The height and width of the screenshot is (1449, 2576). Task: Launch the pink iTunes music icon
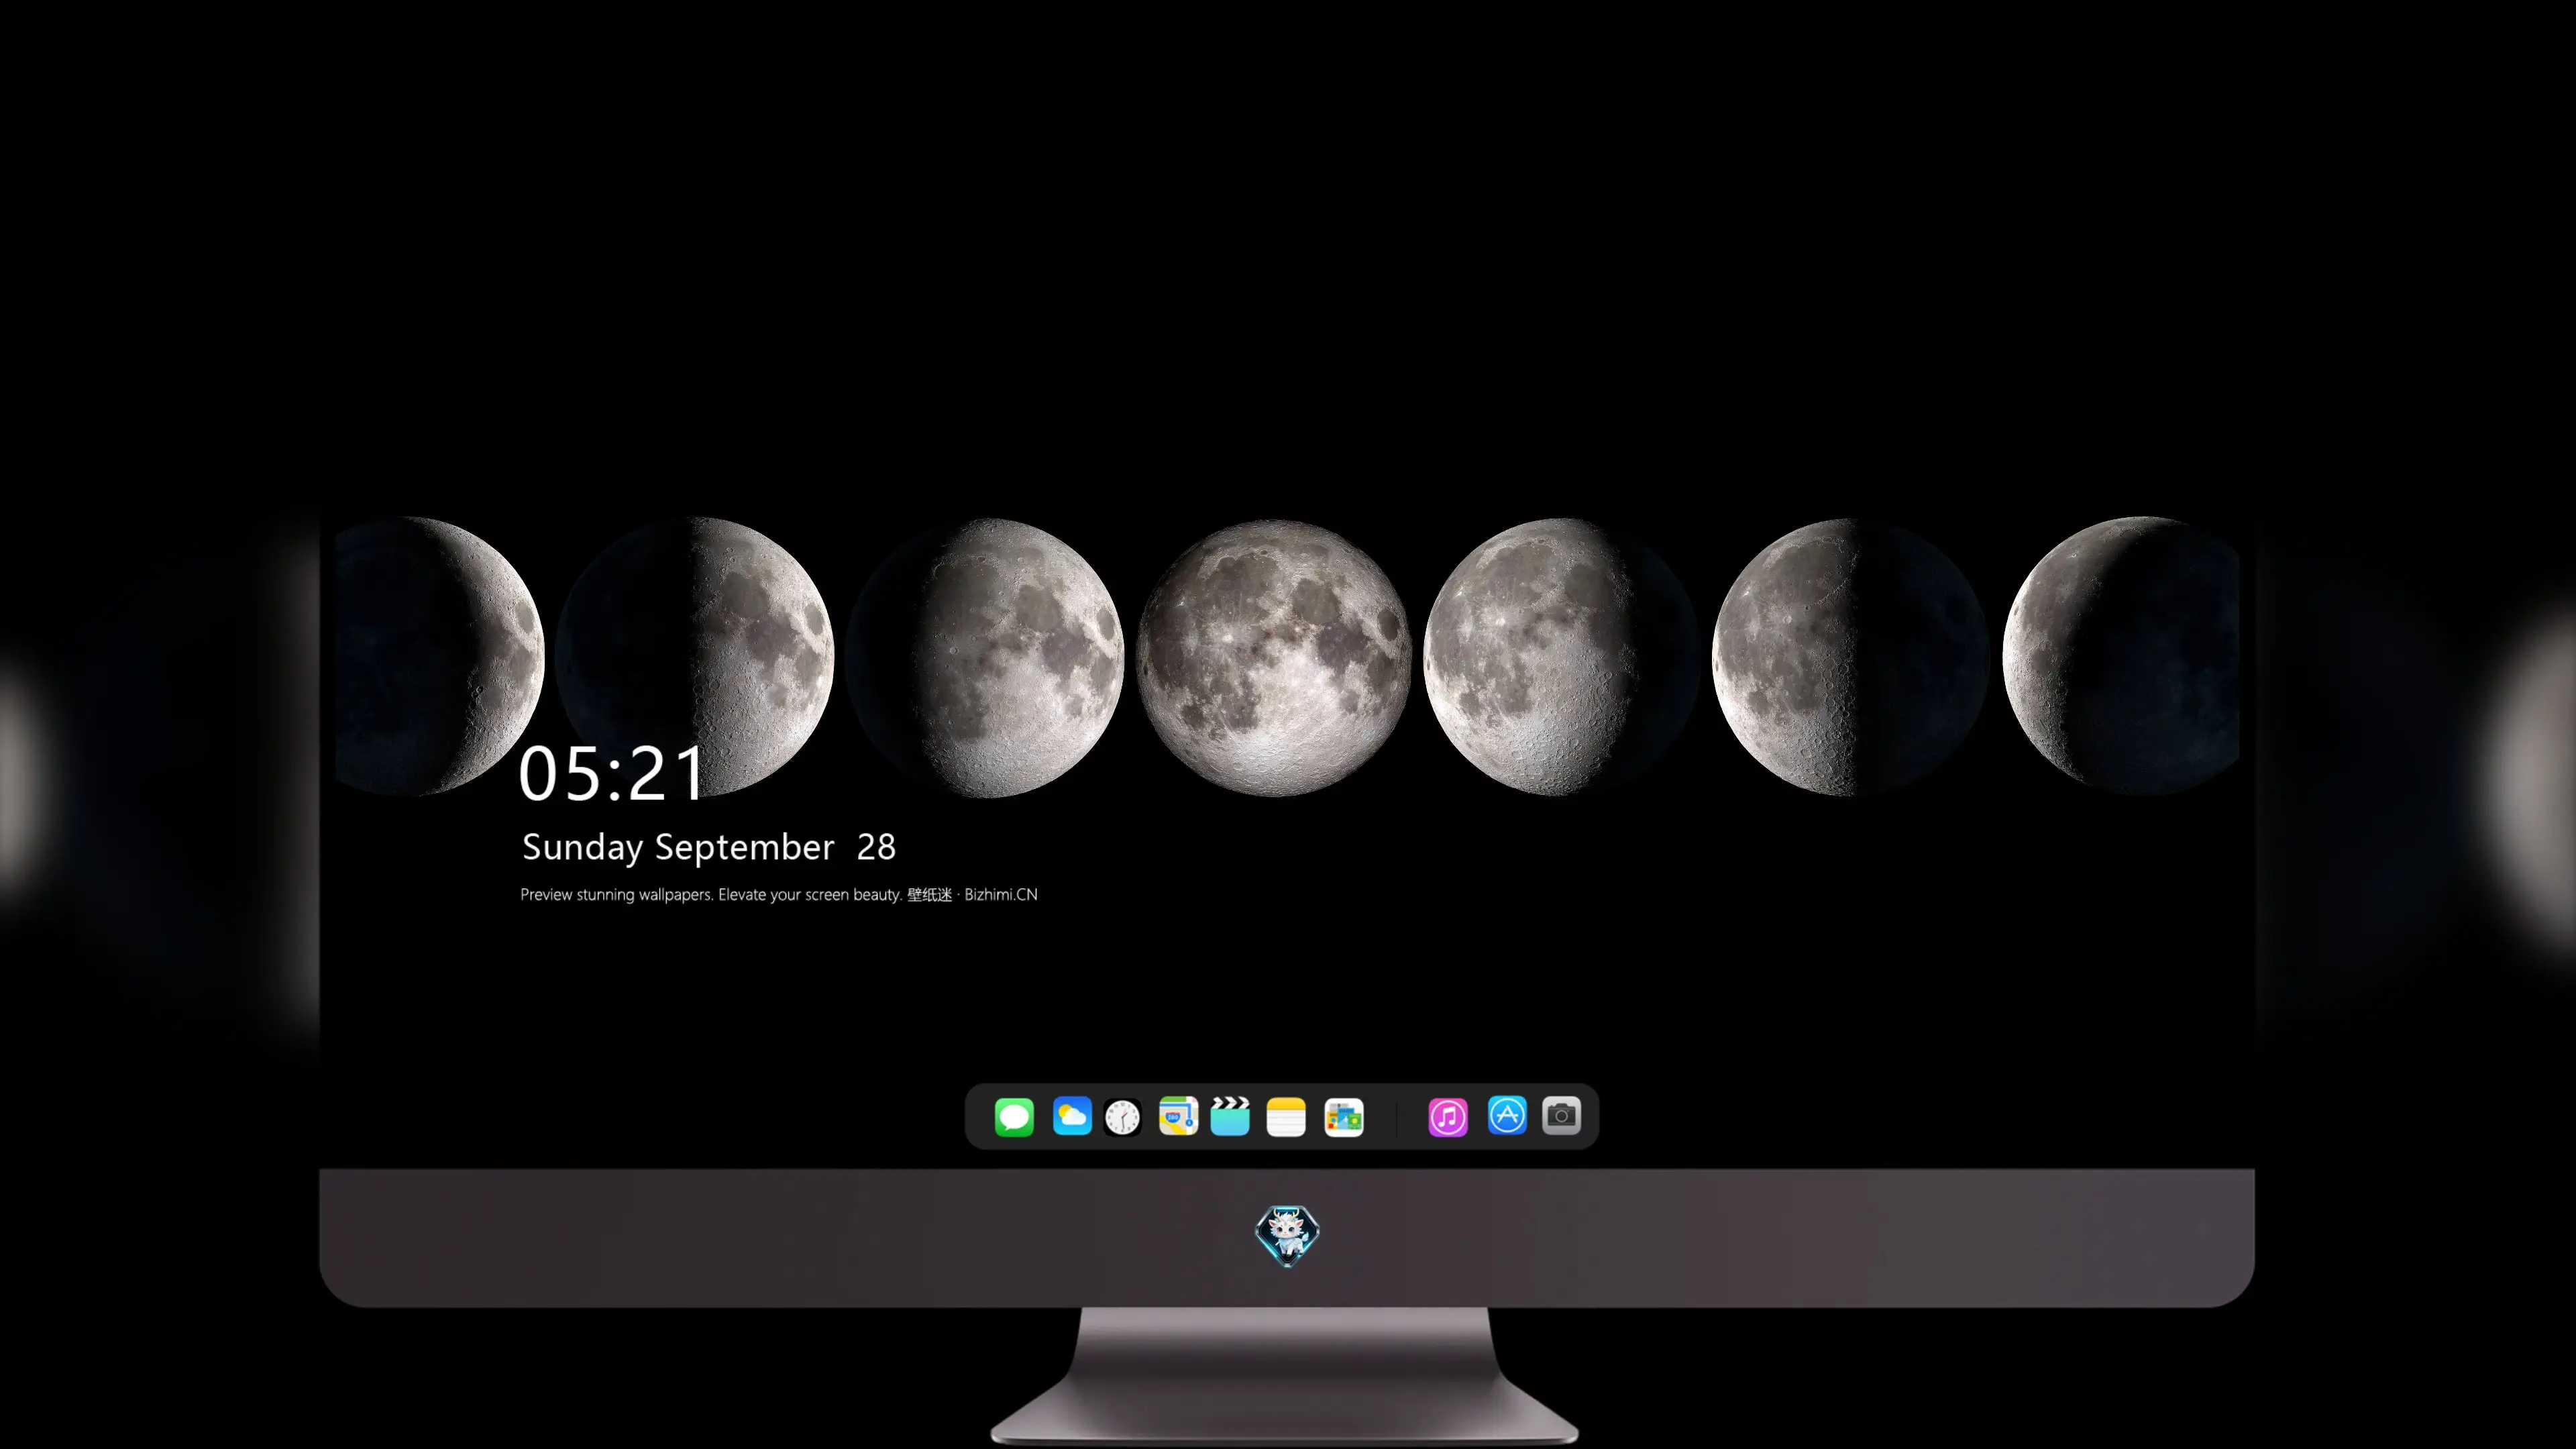coord(1448,1117)
